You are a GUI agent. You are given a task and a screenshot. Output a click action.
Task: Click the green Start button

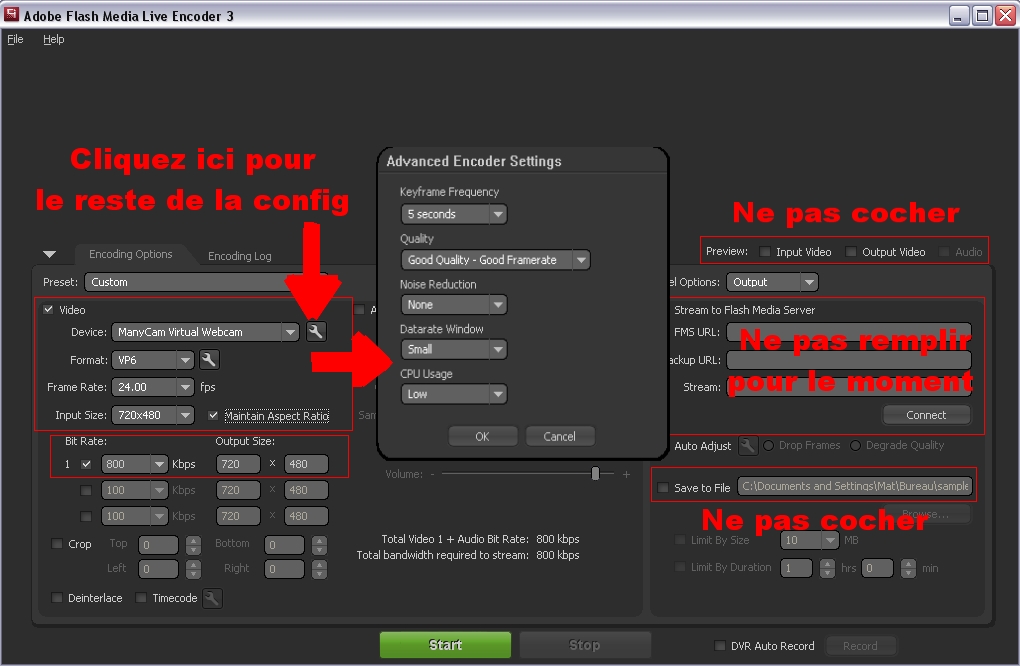[446, 645]
